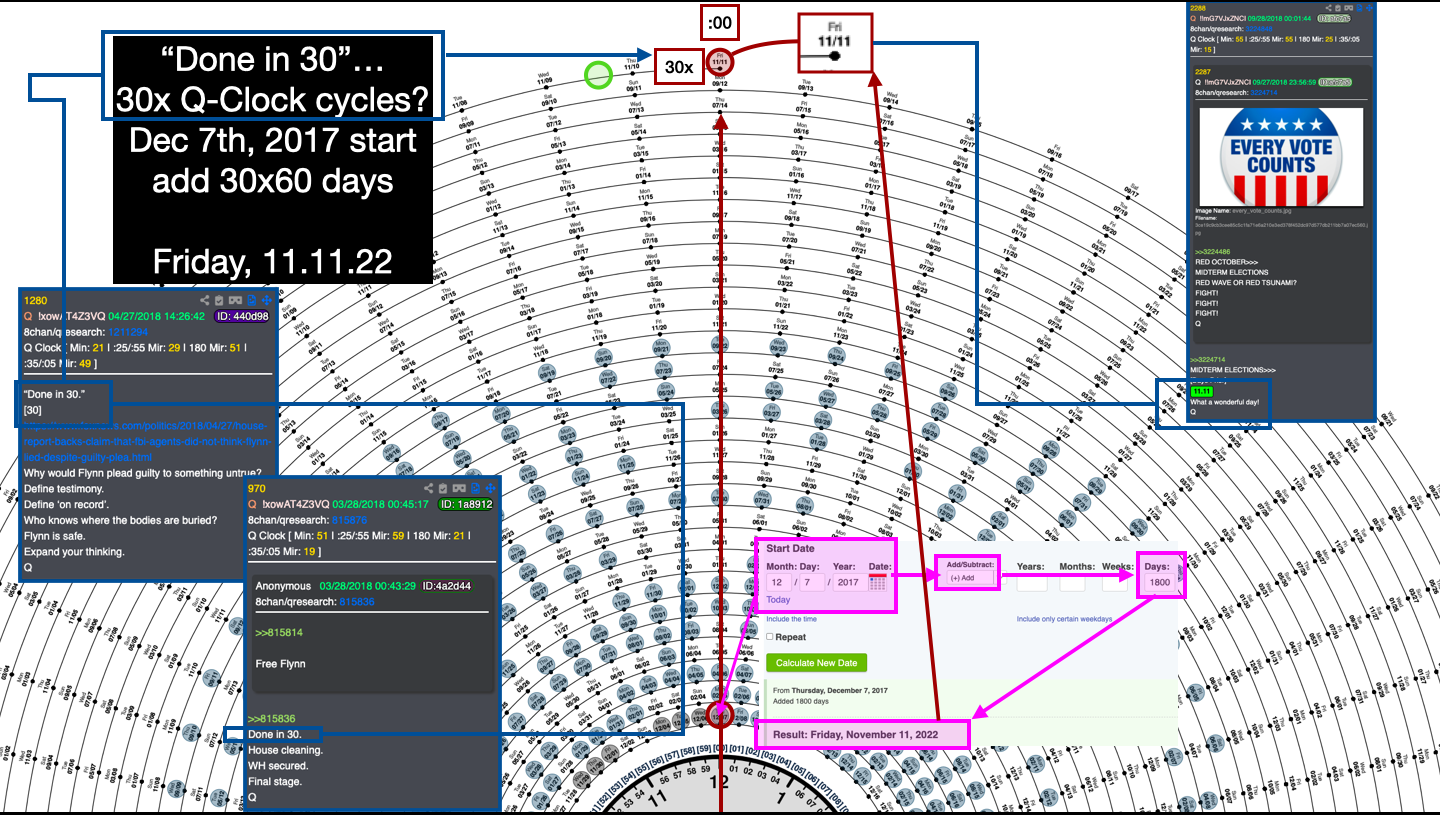Open the Anonymous post link 815836
Image resolution: width=1440 pixels, height=815 pixels.
point(359,602)
